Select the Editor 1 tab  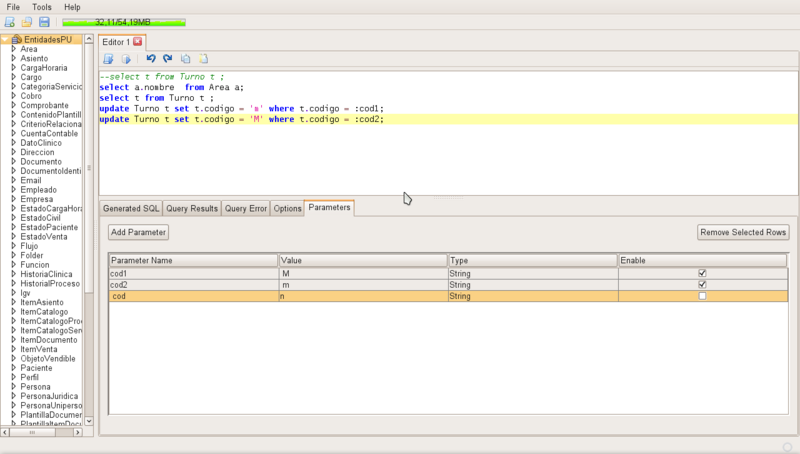[x=116, y=42]
